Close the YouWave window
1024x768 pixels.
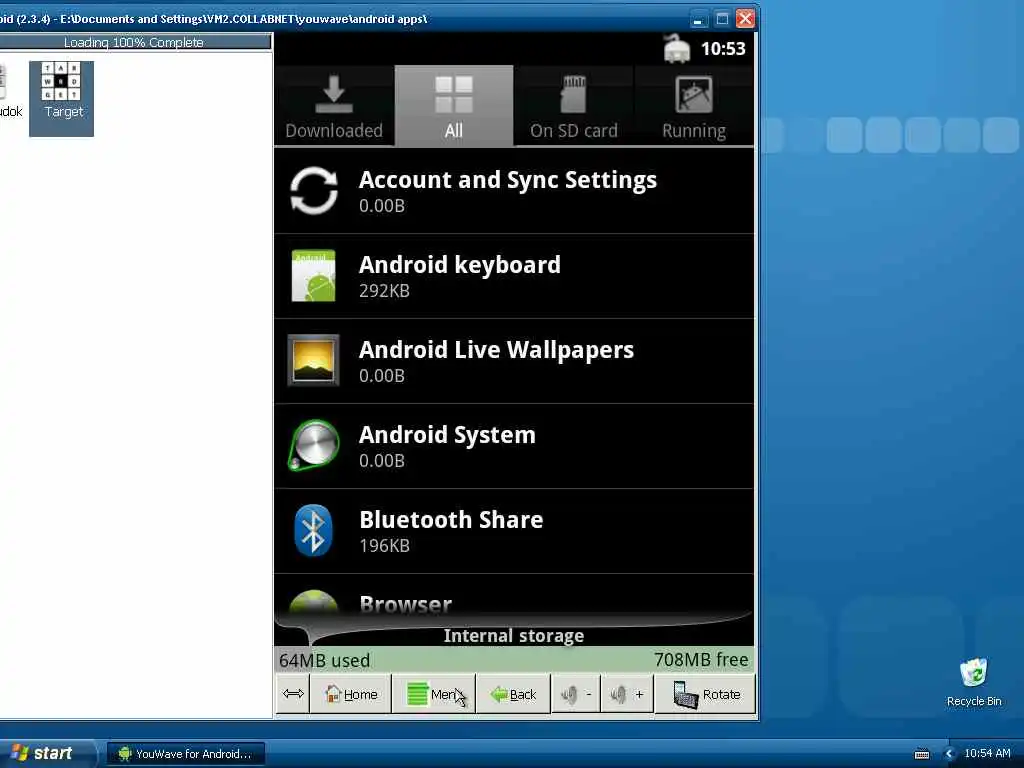(745, 18)
